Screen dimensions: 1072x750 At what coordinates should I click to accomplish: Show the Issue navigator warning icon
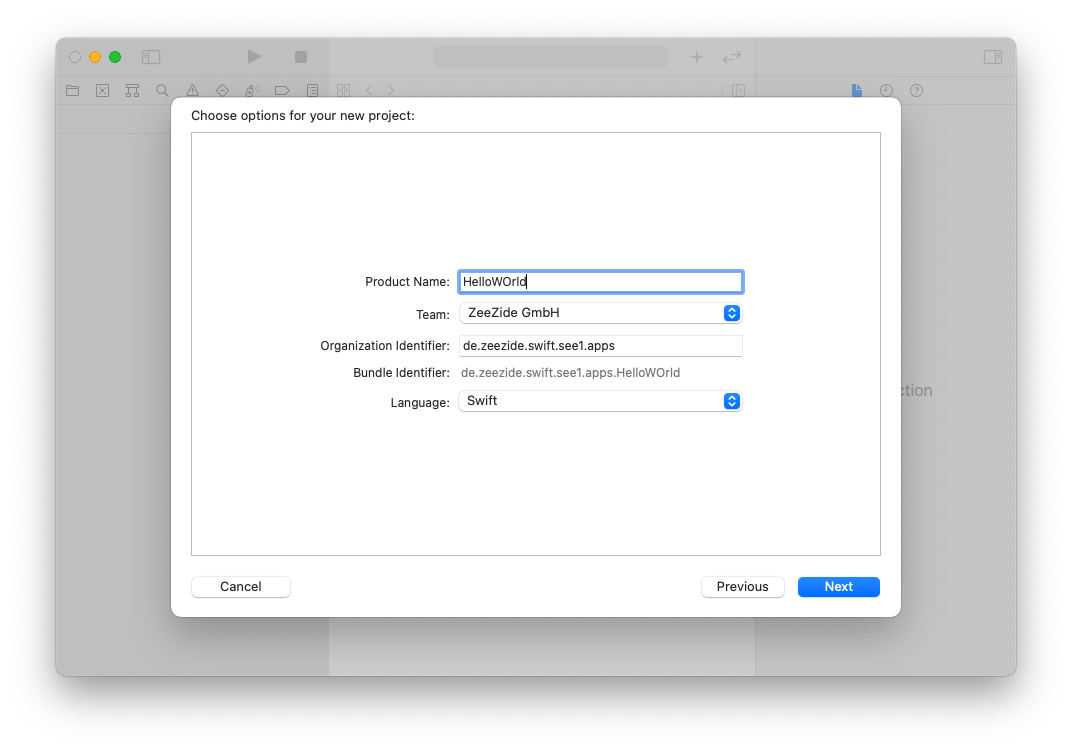[192, 90]
